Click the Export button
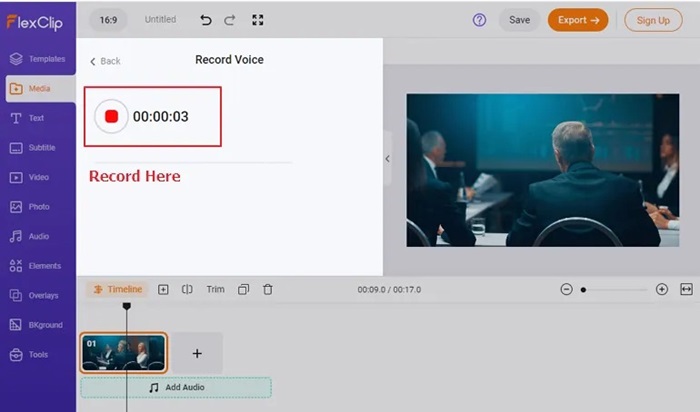Screen dimensions: 700x412 click(577, 20)
